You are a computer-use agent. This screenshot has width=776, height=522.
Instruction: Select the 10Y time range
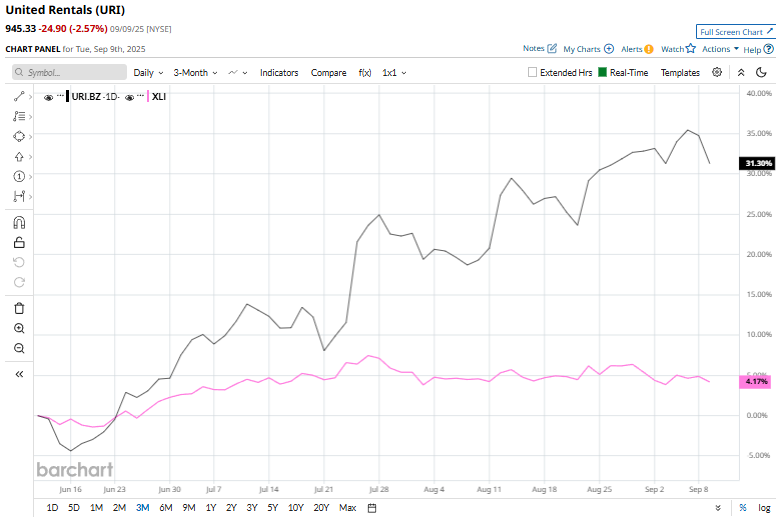295,508
